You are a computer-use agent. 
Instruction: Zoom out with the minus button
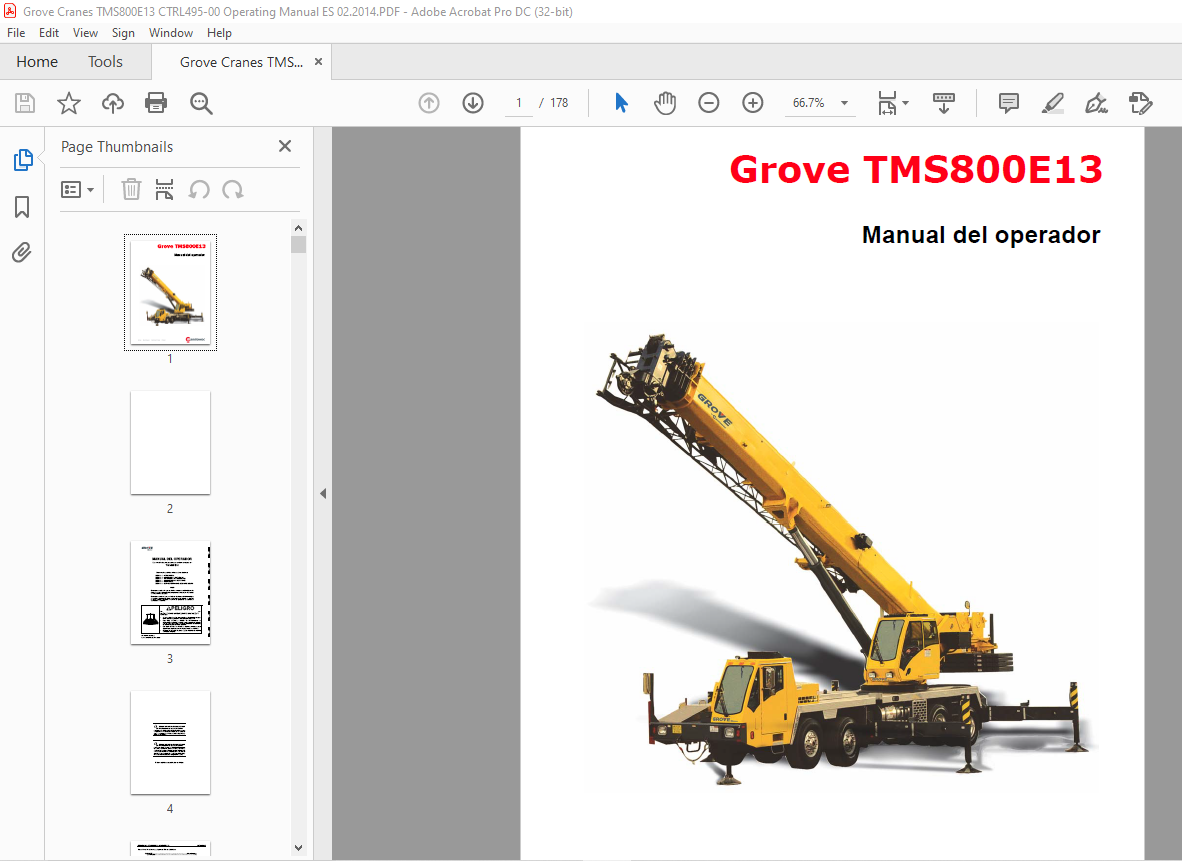[x=709, y=103]
